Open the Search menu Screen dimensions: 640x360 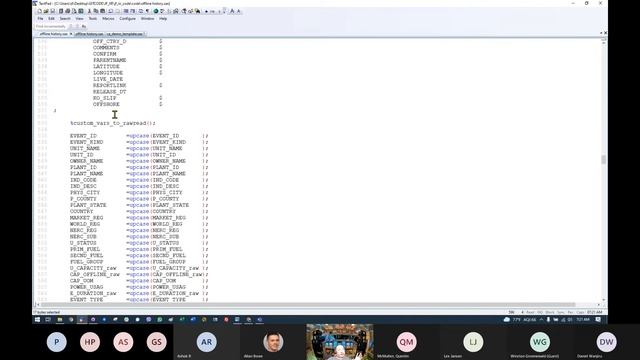tap(65, 19)
